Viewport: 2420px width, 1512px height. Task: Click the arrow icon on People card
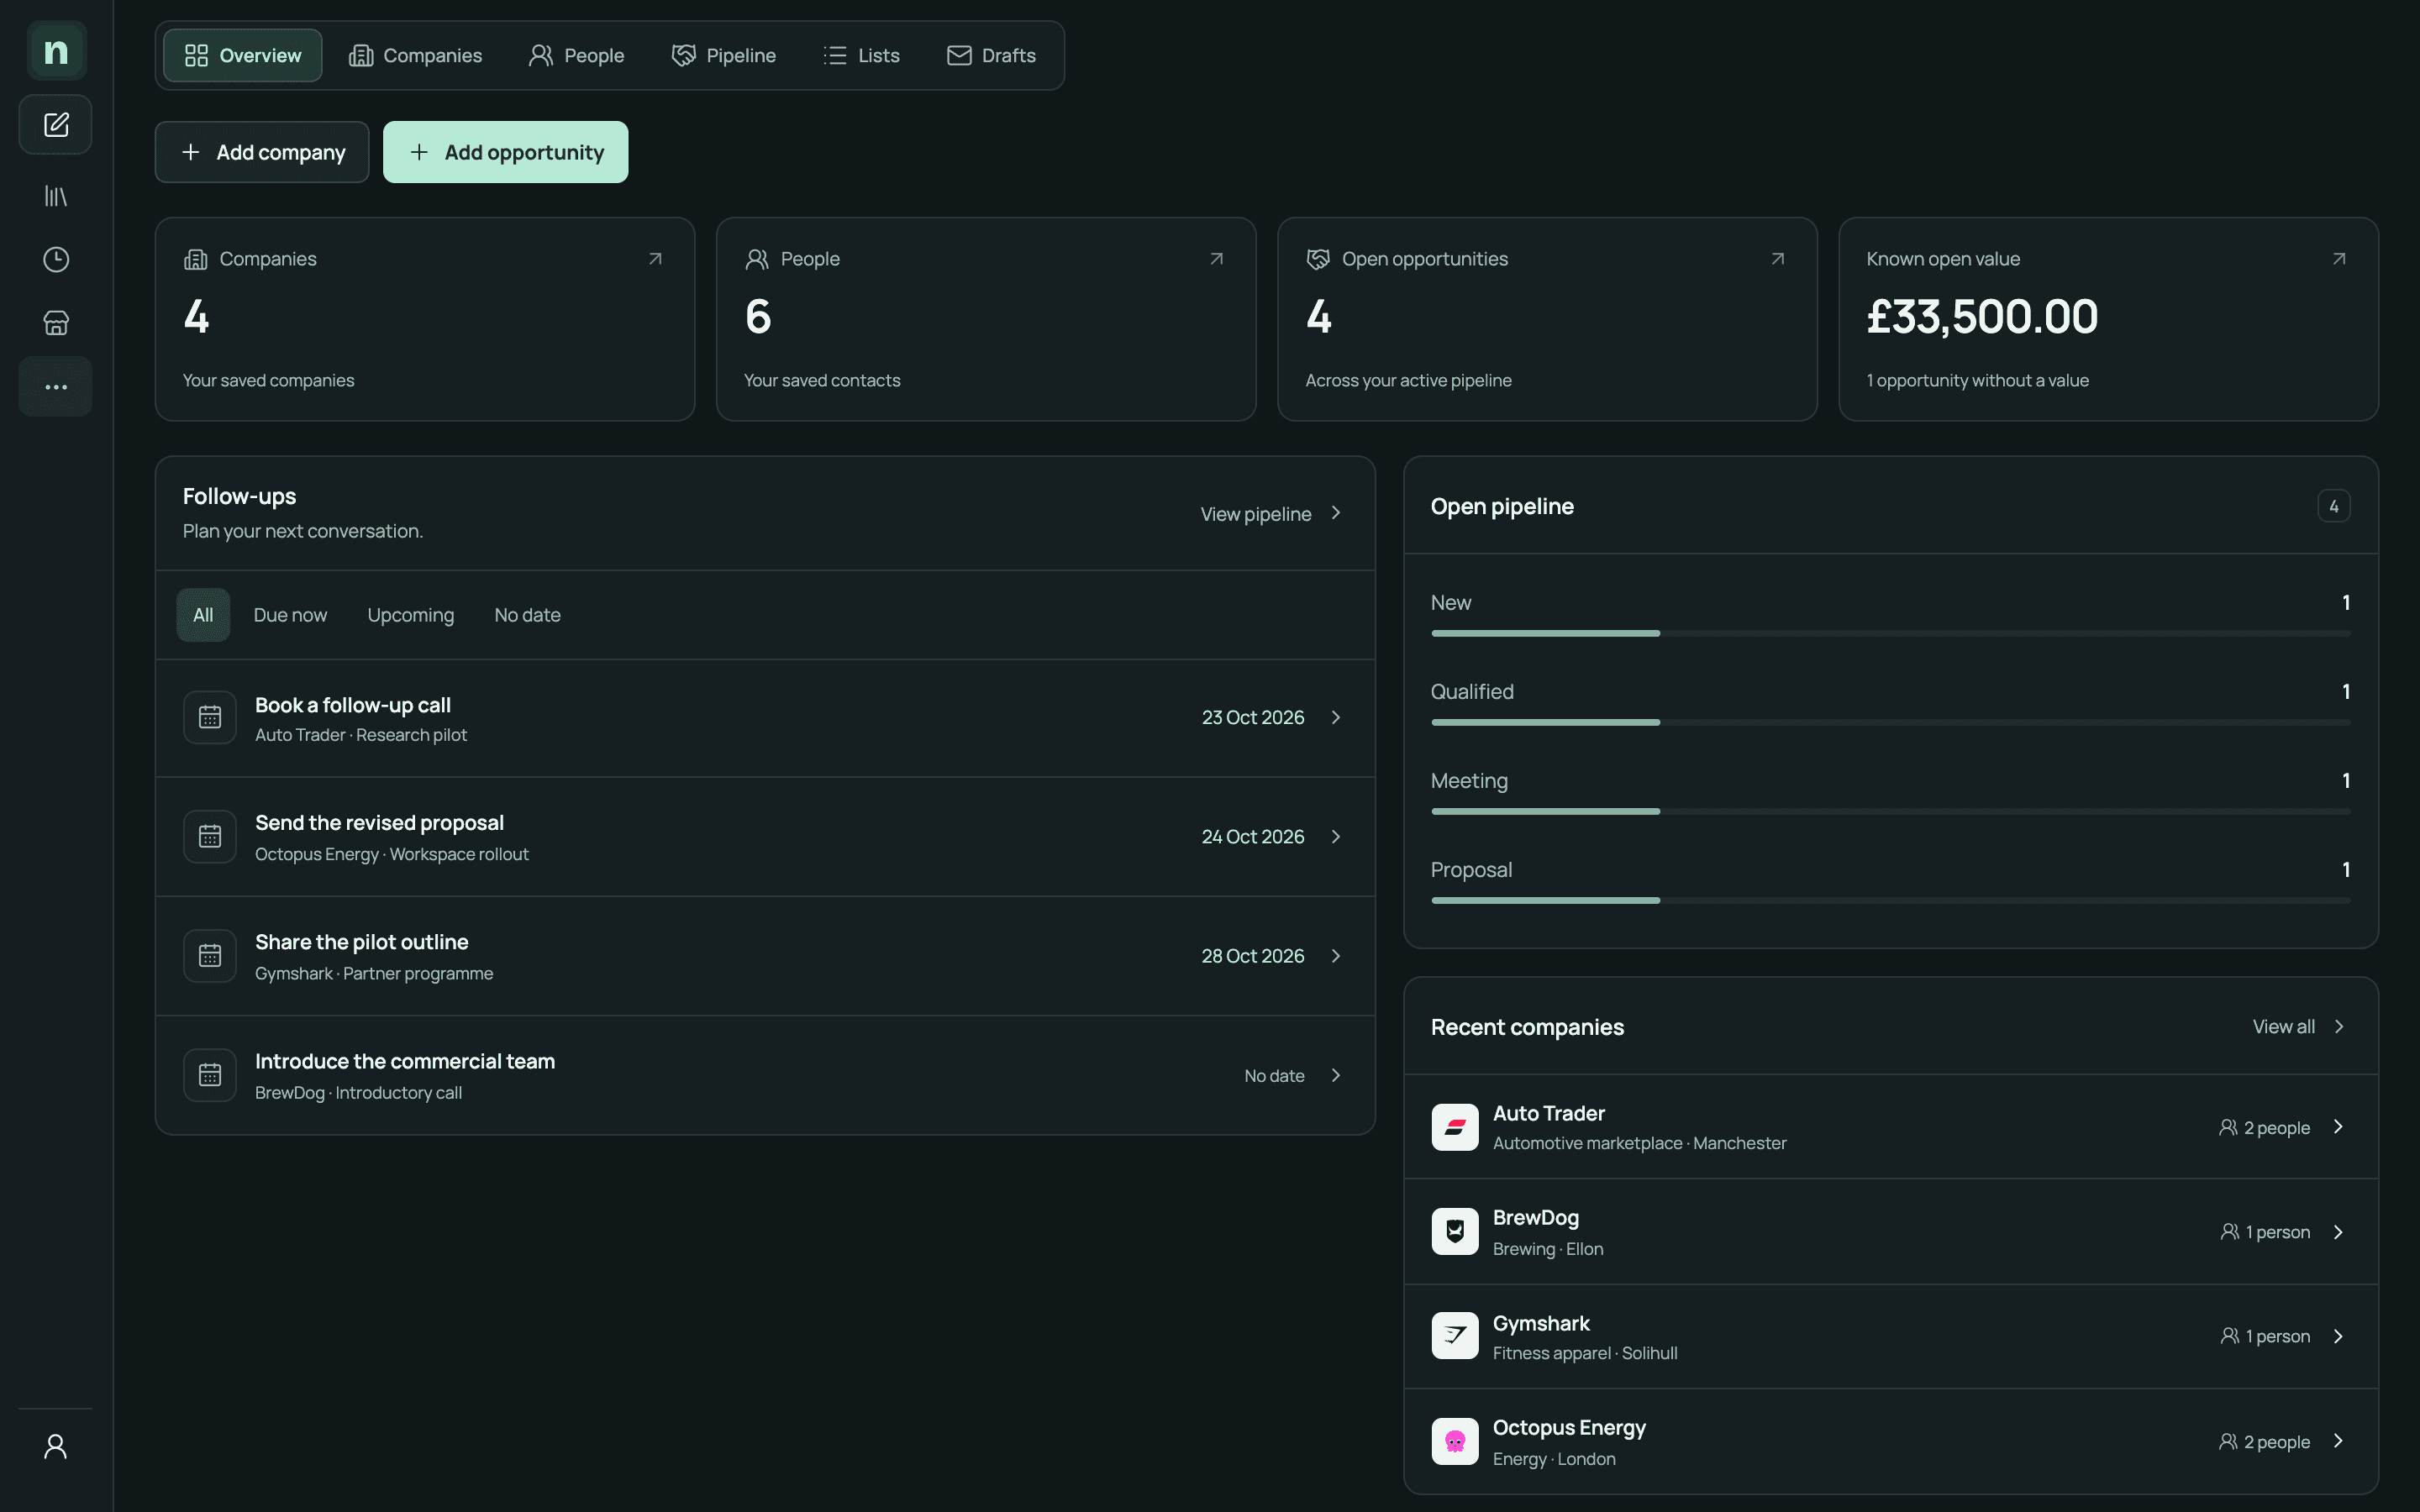(x=1216, y=259)
